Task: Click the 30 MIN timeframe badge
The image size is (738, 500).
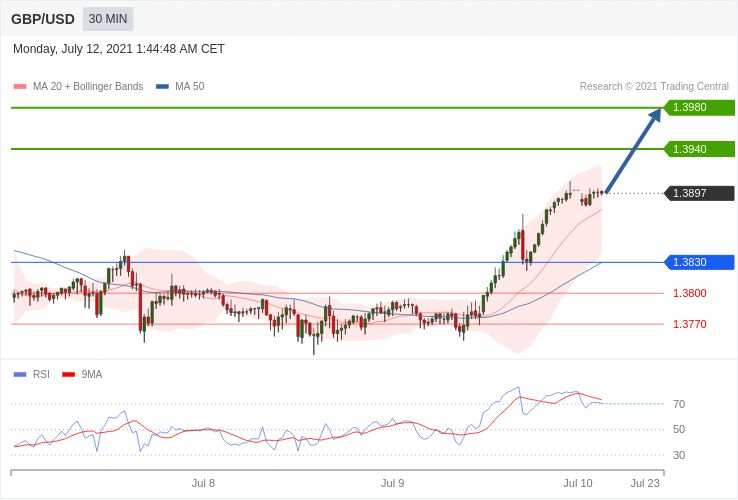Action: click(107, 19)
